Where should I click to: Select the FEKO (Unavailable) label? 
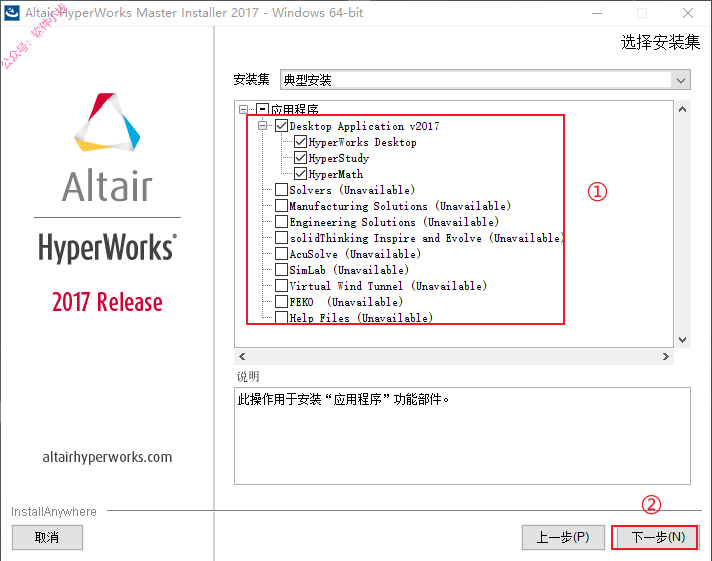346,302
